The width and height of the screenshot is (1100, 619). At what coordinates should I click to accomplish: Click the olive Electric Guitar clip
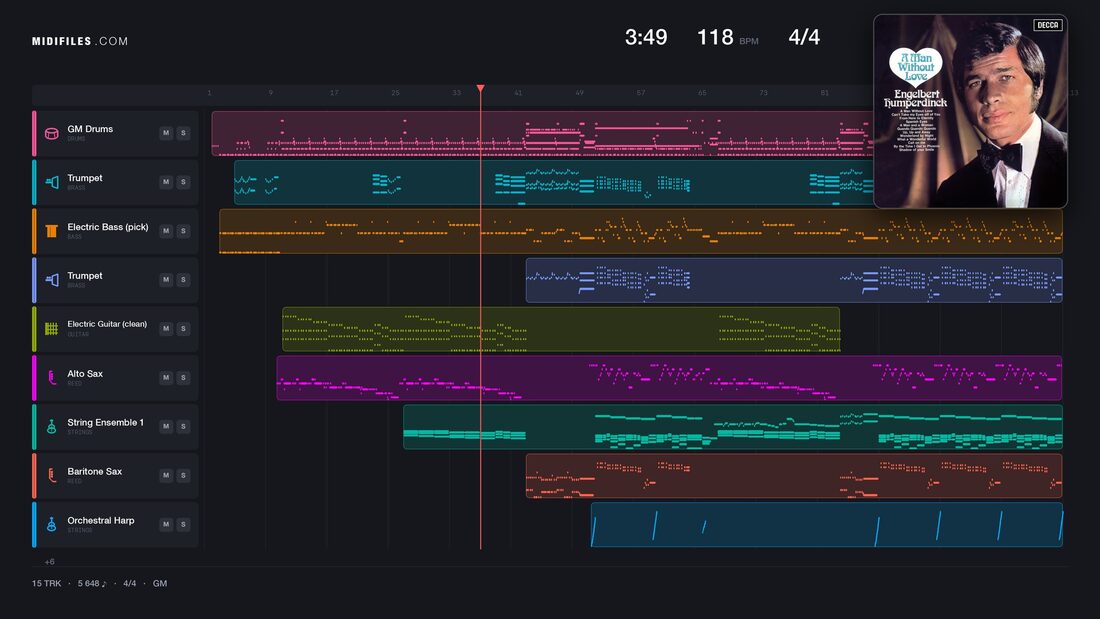[561, 328]
